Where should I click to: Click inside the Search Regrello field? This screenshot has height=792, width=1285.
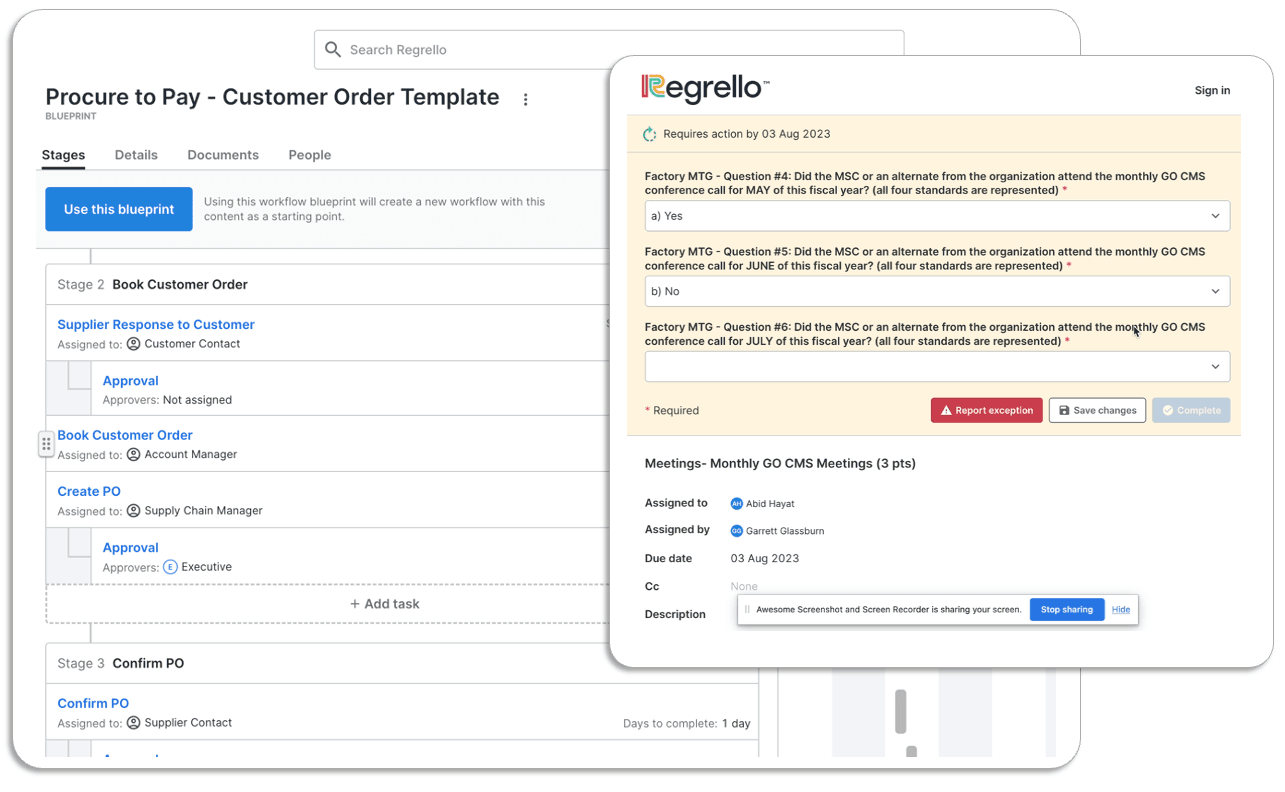coord(609,50)
